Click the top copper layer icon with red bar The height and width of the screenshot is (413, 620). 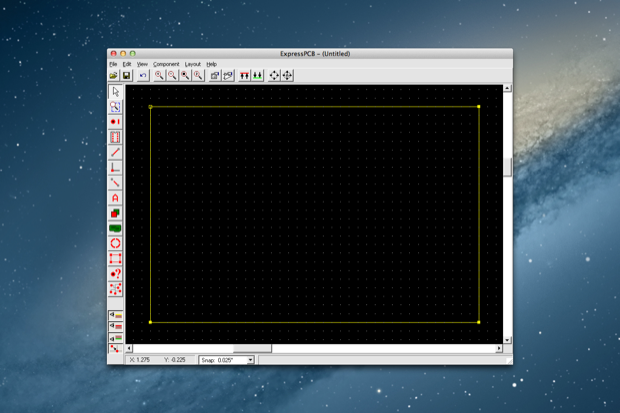pyautogui.click(x=244, y=75)
